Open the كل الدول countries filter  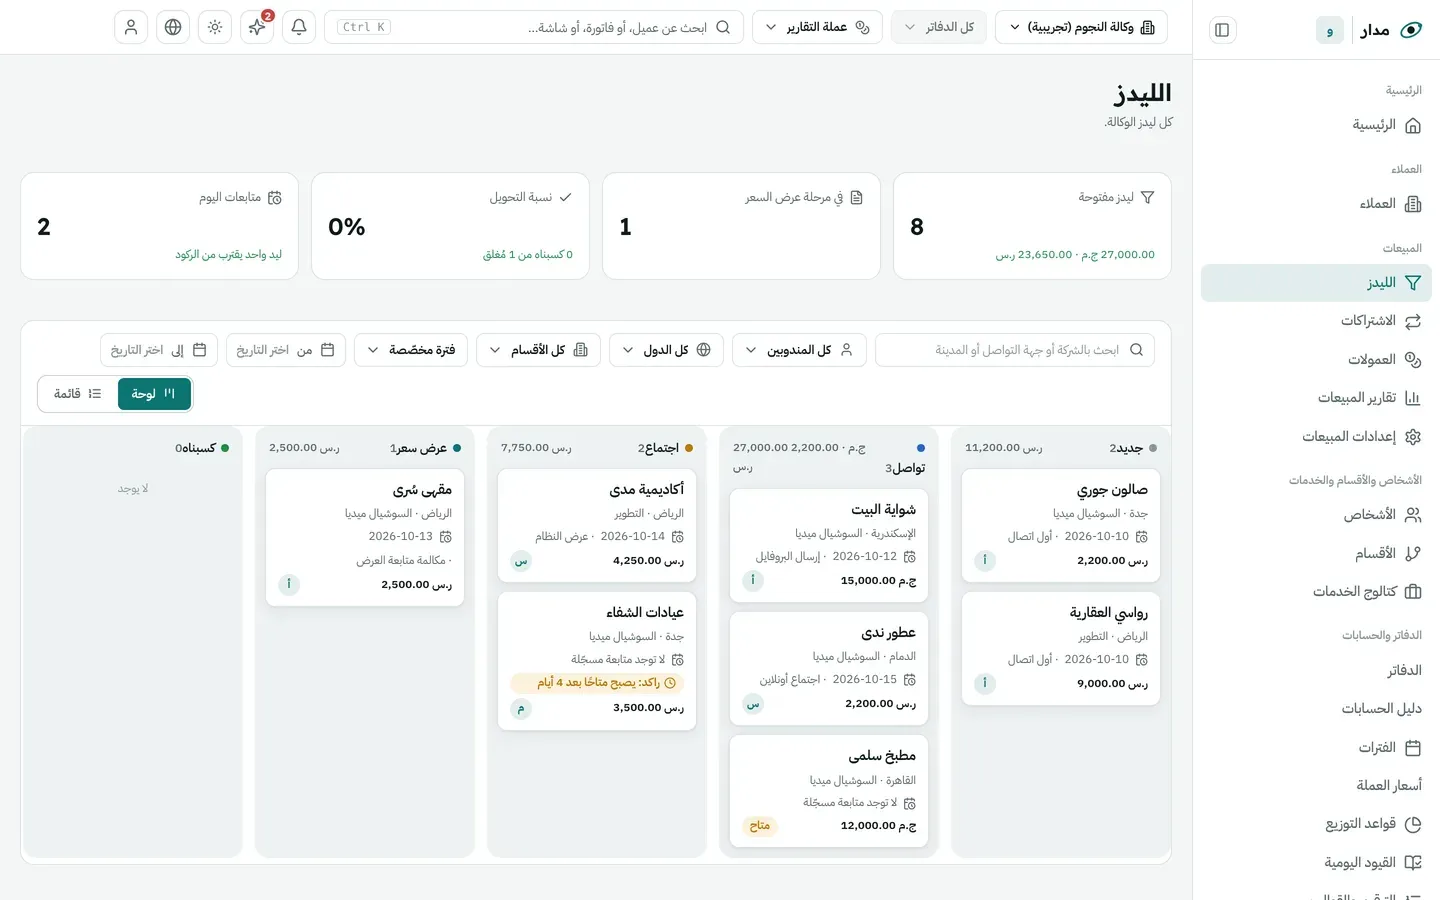point(666,350)
